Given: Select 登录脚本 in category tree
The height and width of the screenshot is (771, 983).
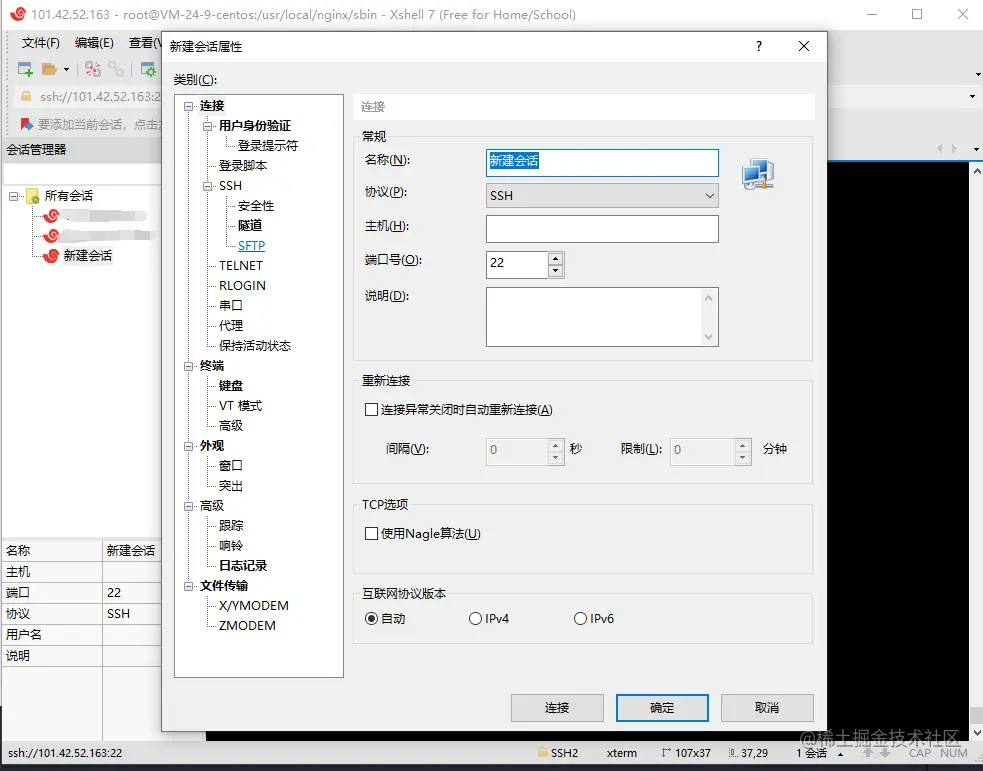Looking at the screenshot, I should click(x=243, y=165).
